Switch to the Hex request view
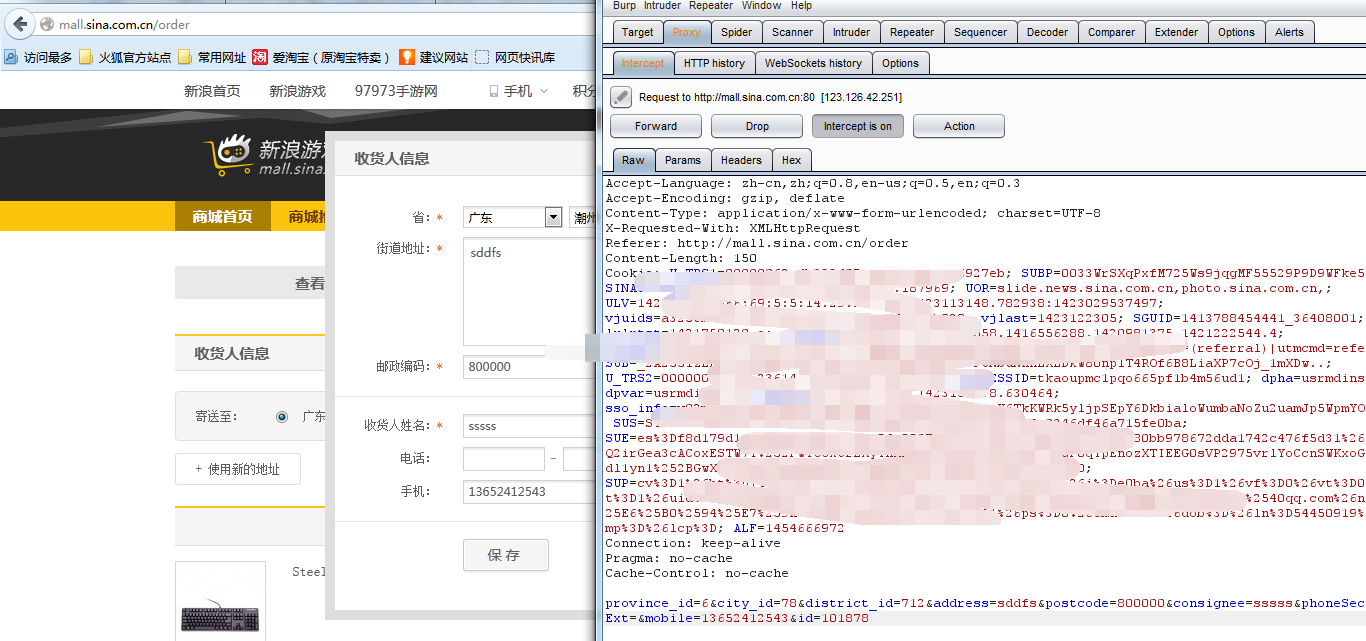The image size is (1366, 641). [791, 160]
